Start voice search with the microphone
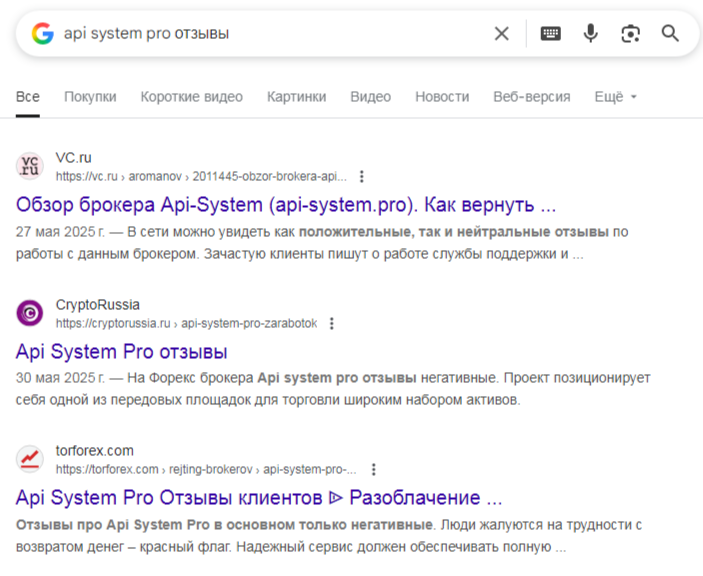 click(x=590, y=34)
